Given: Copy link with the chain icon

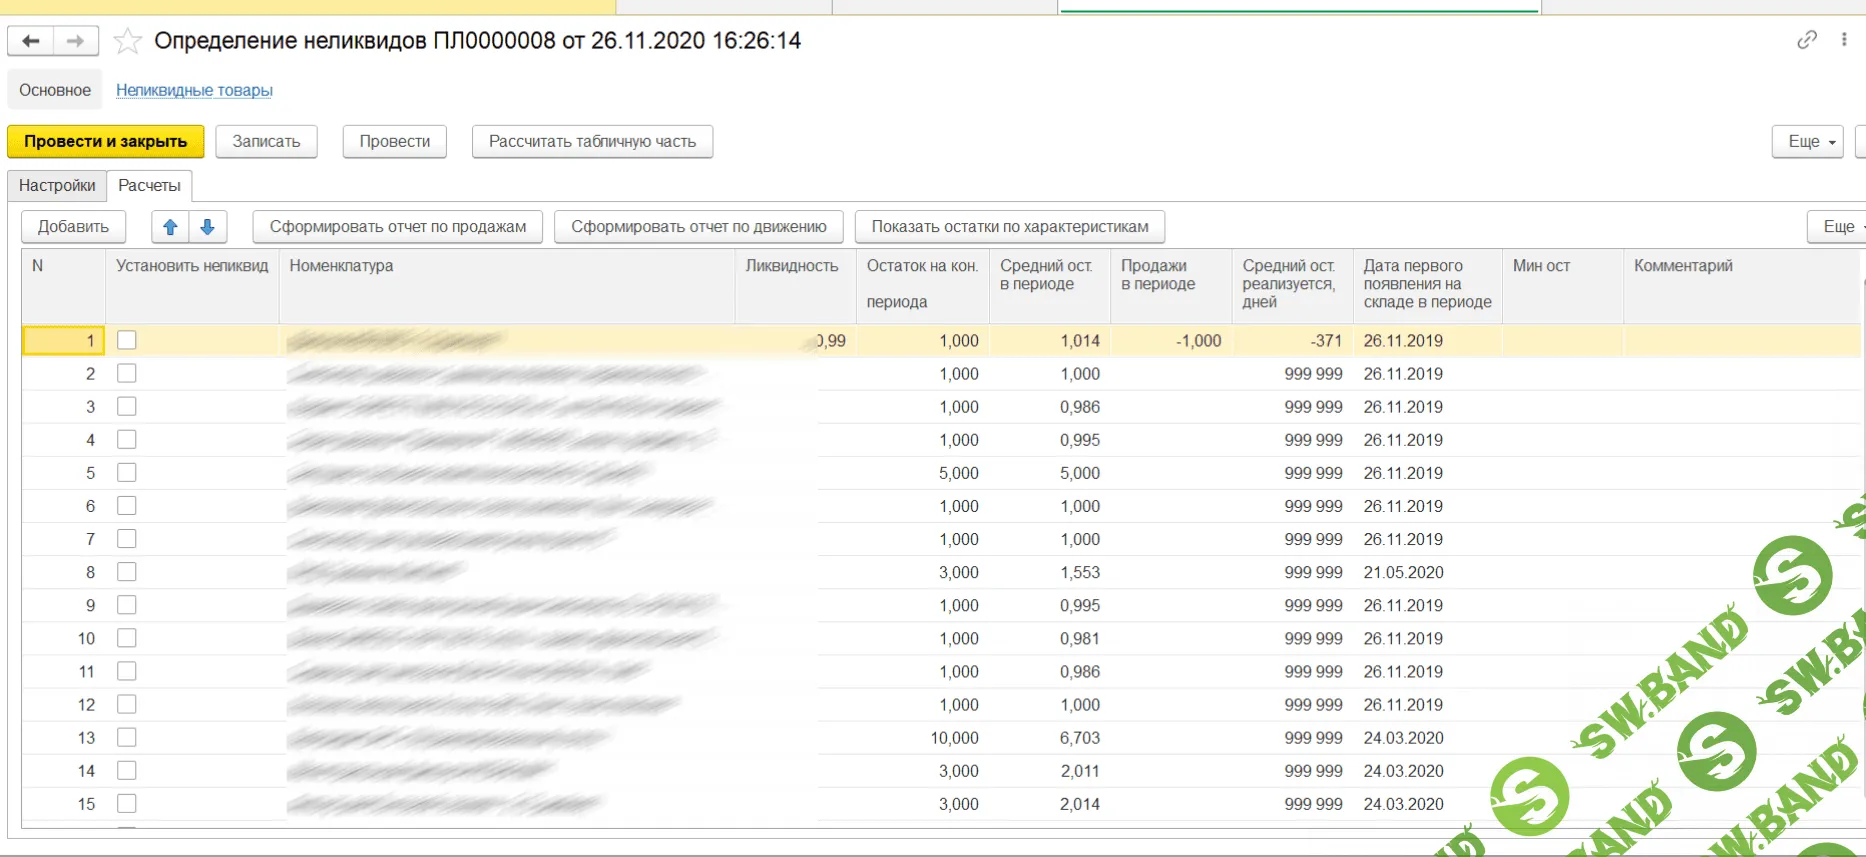Looking at the screenshot, I should click(x=1806, y=40).
